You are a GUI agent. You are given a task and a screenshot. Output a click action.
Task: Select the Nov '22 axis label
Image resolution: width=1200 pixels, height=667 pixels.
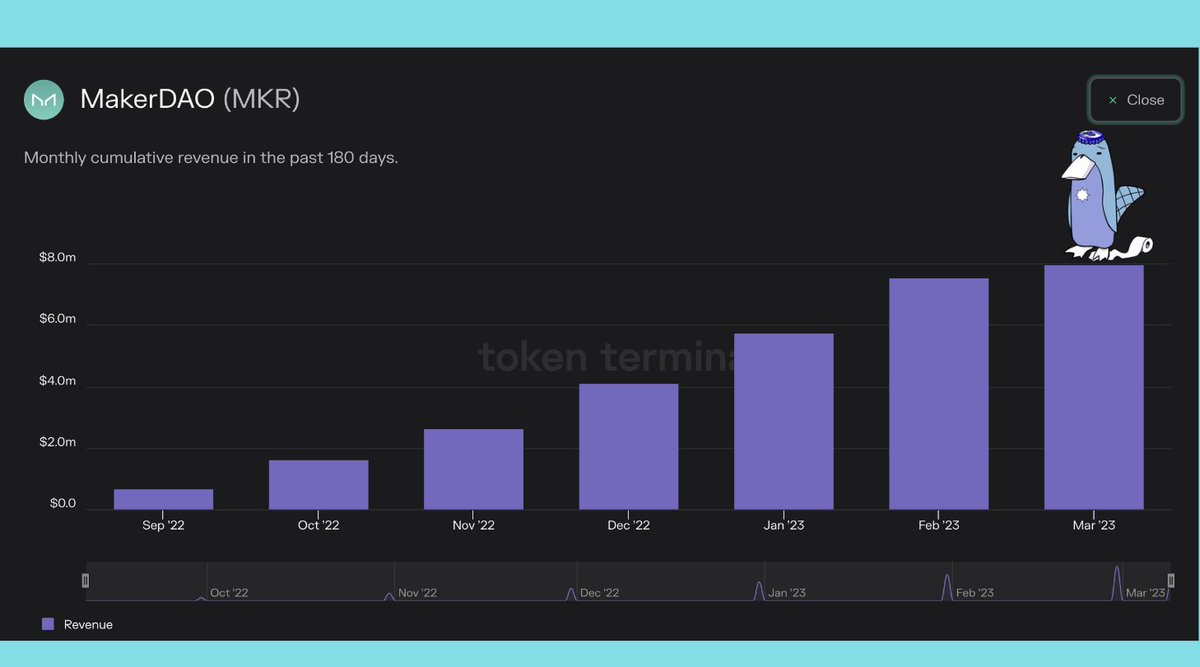472,524
